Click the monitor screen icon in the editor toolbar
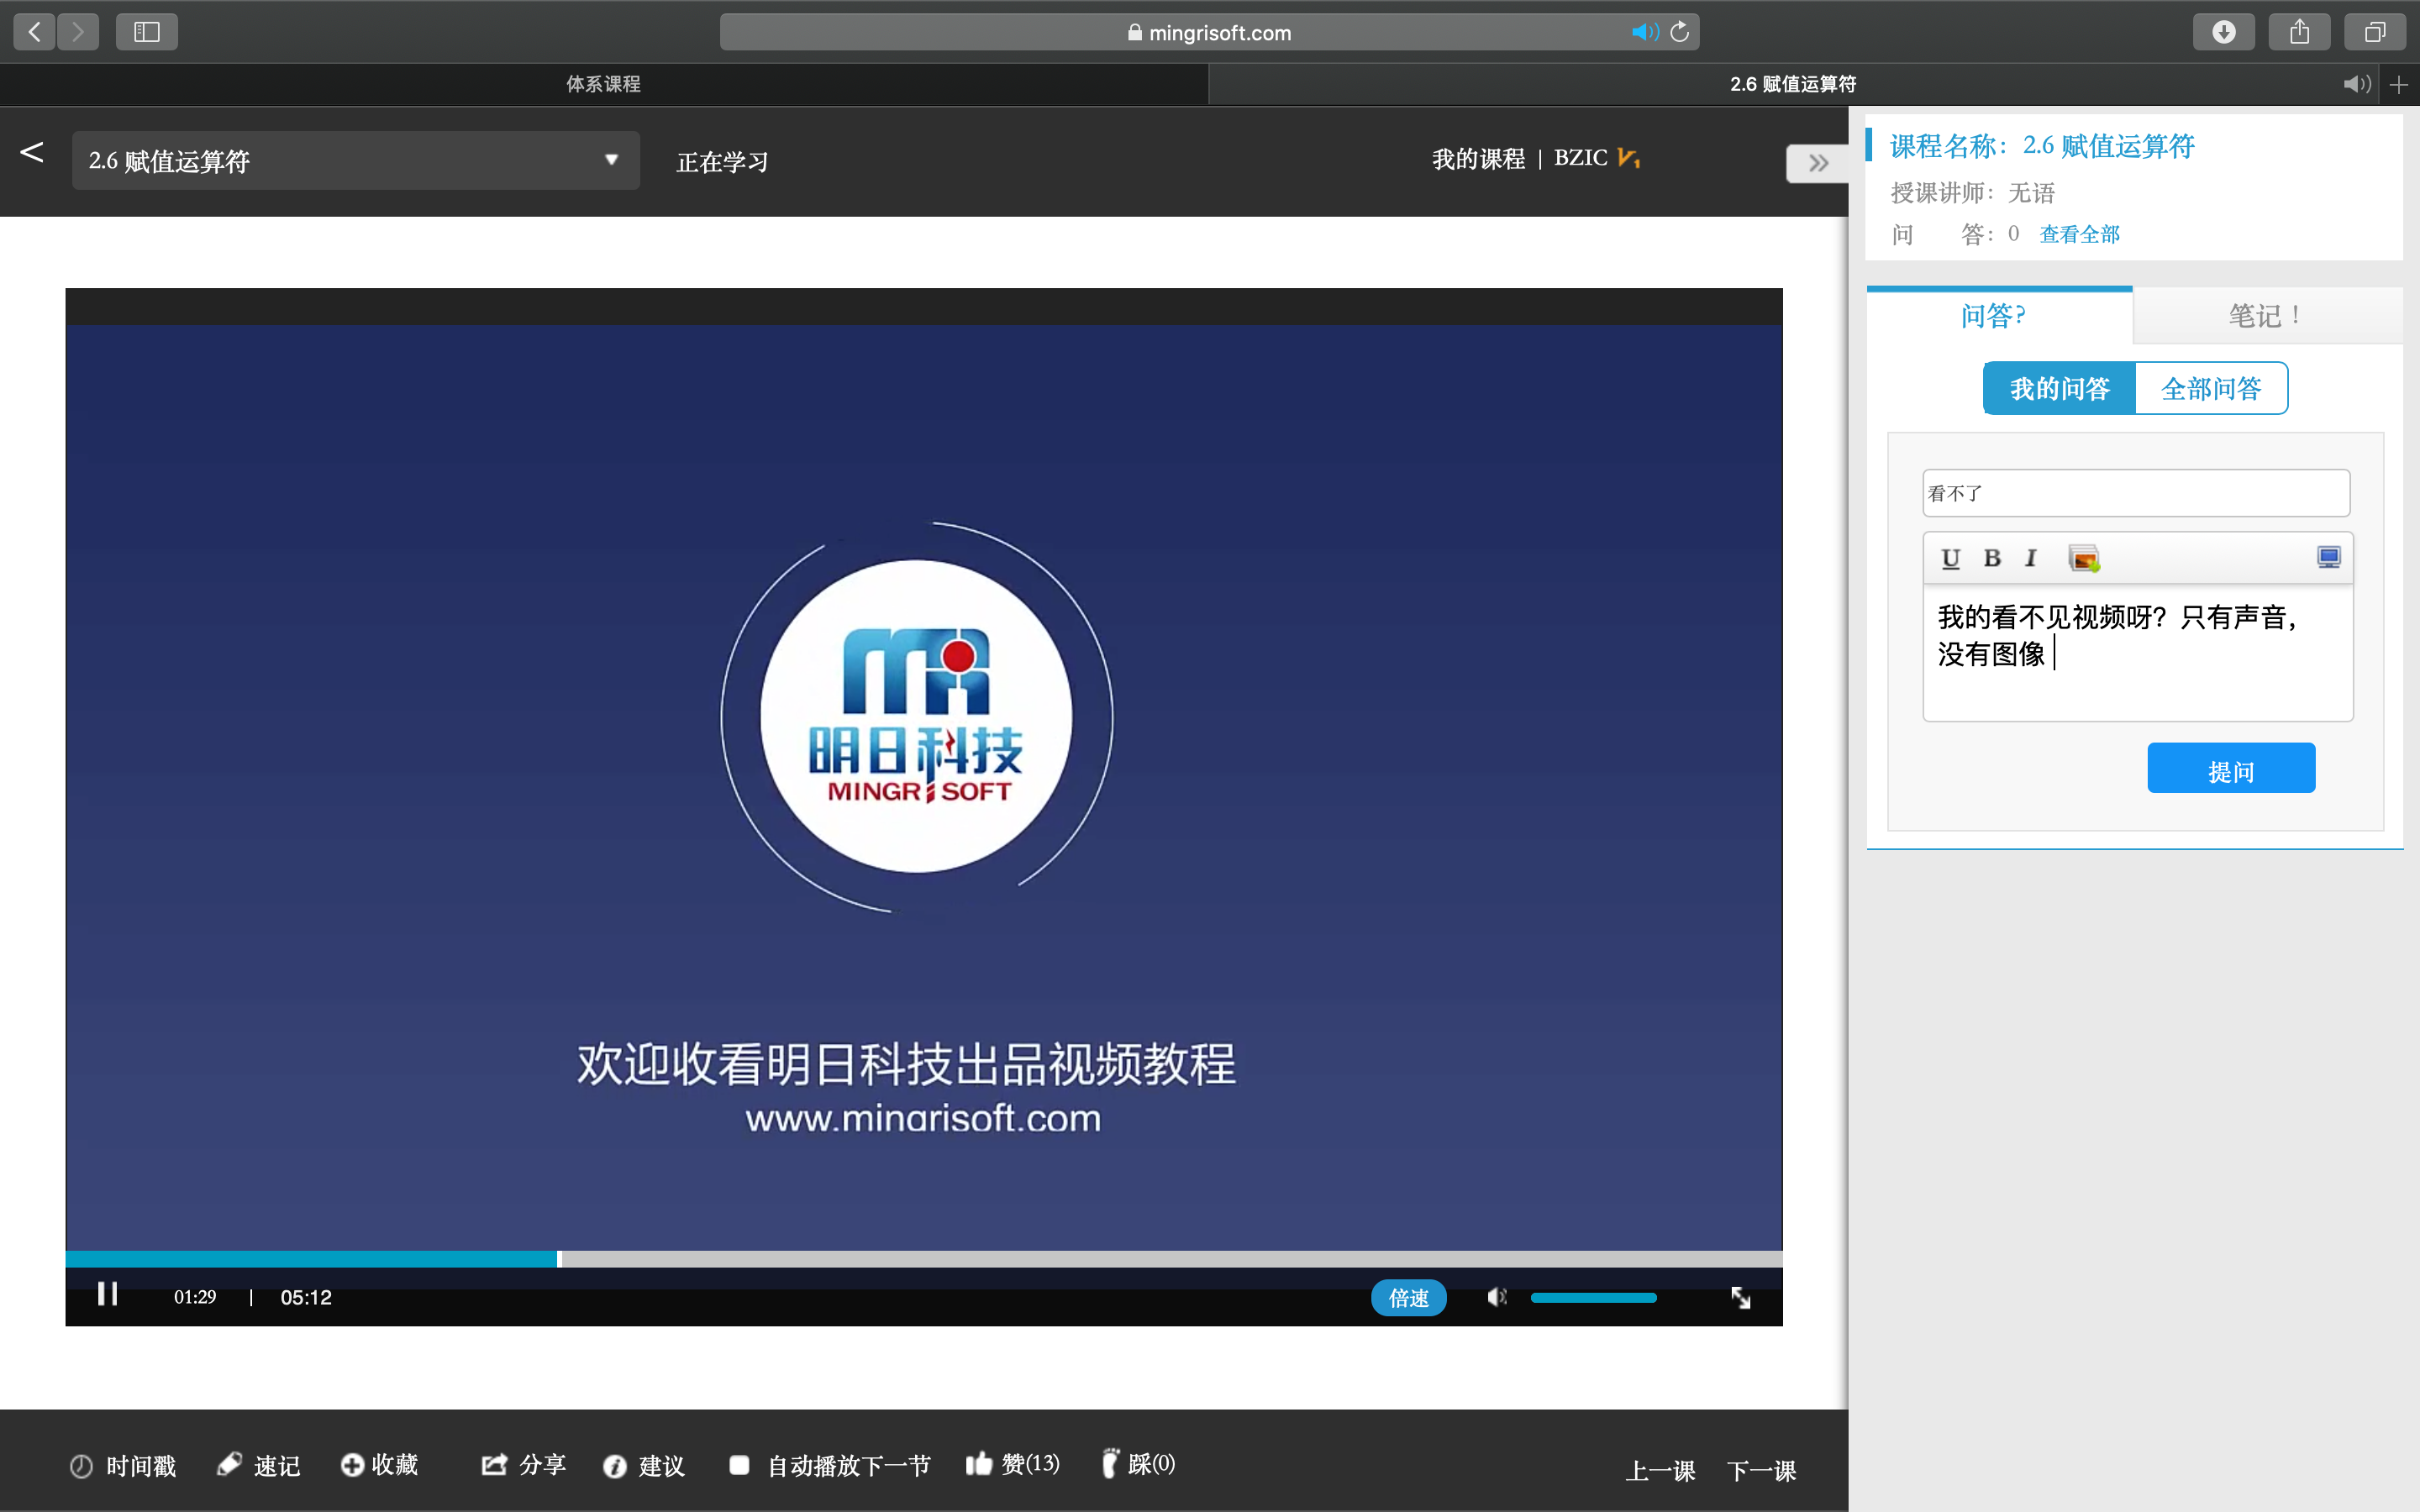The image size is (2420, 1512). click(2328, 557)
